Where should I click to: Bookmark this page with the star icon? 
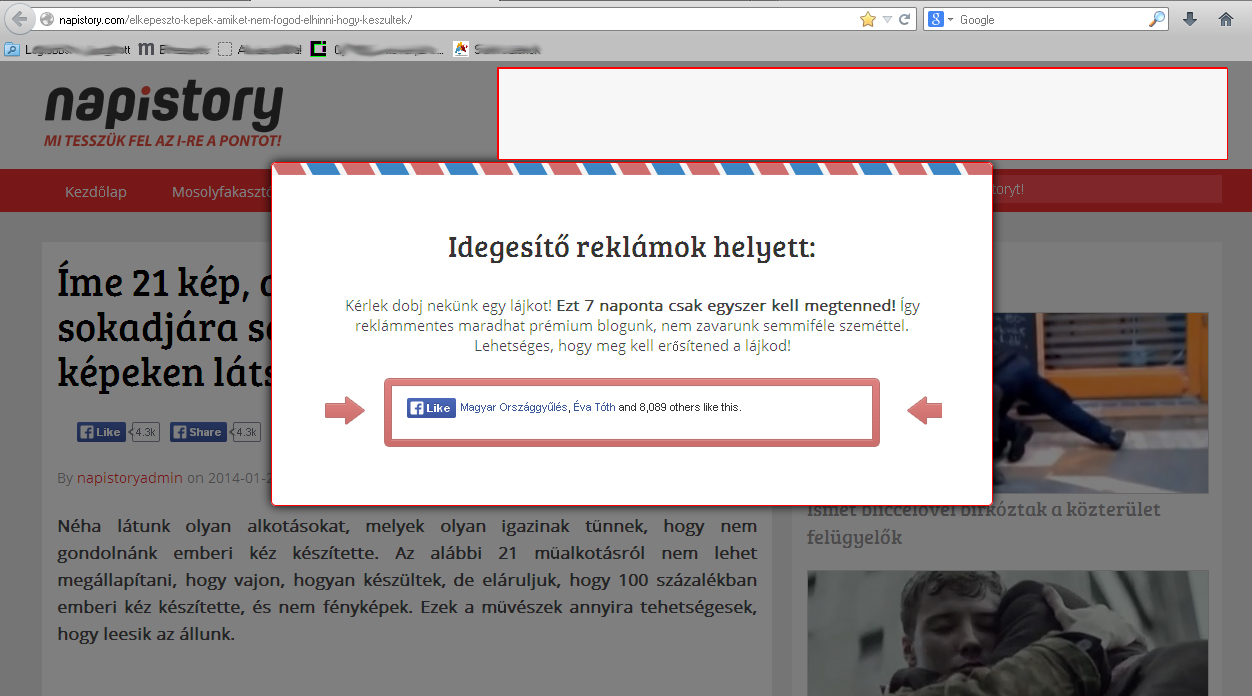click(867, 19)
